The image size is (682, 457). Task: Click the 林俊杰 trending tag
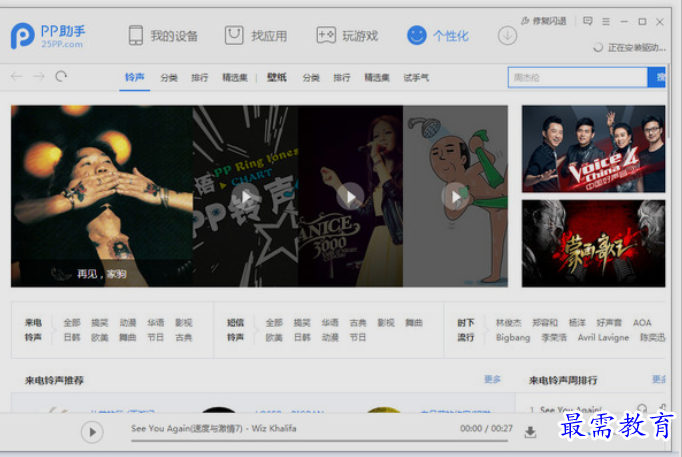coord(508,323)
